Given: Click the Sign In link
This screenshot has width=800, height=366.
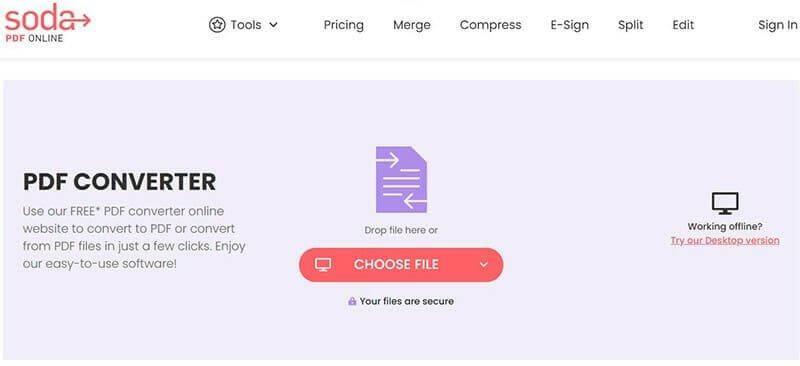Looking at the screenshot, I should point(778,25).
